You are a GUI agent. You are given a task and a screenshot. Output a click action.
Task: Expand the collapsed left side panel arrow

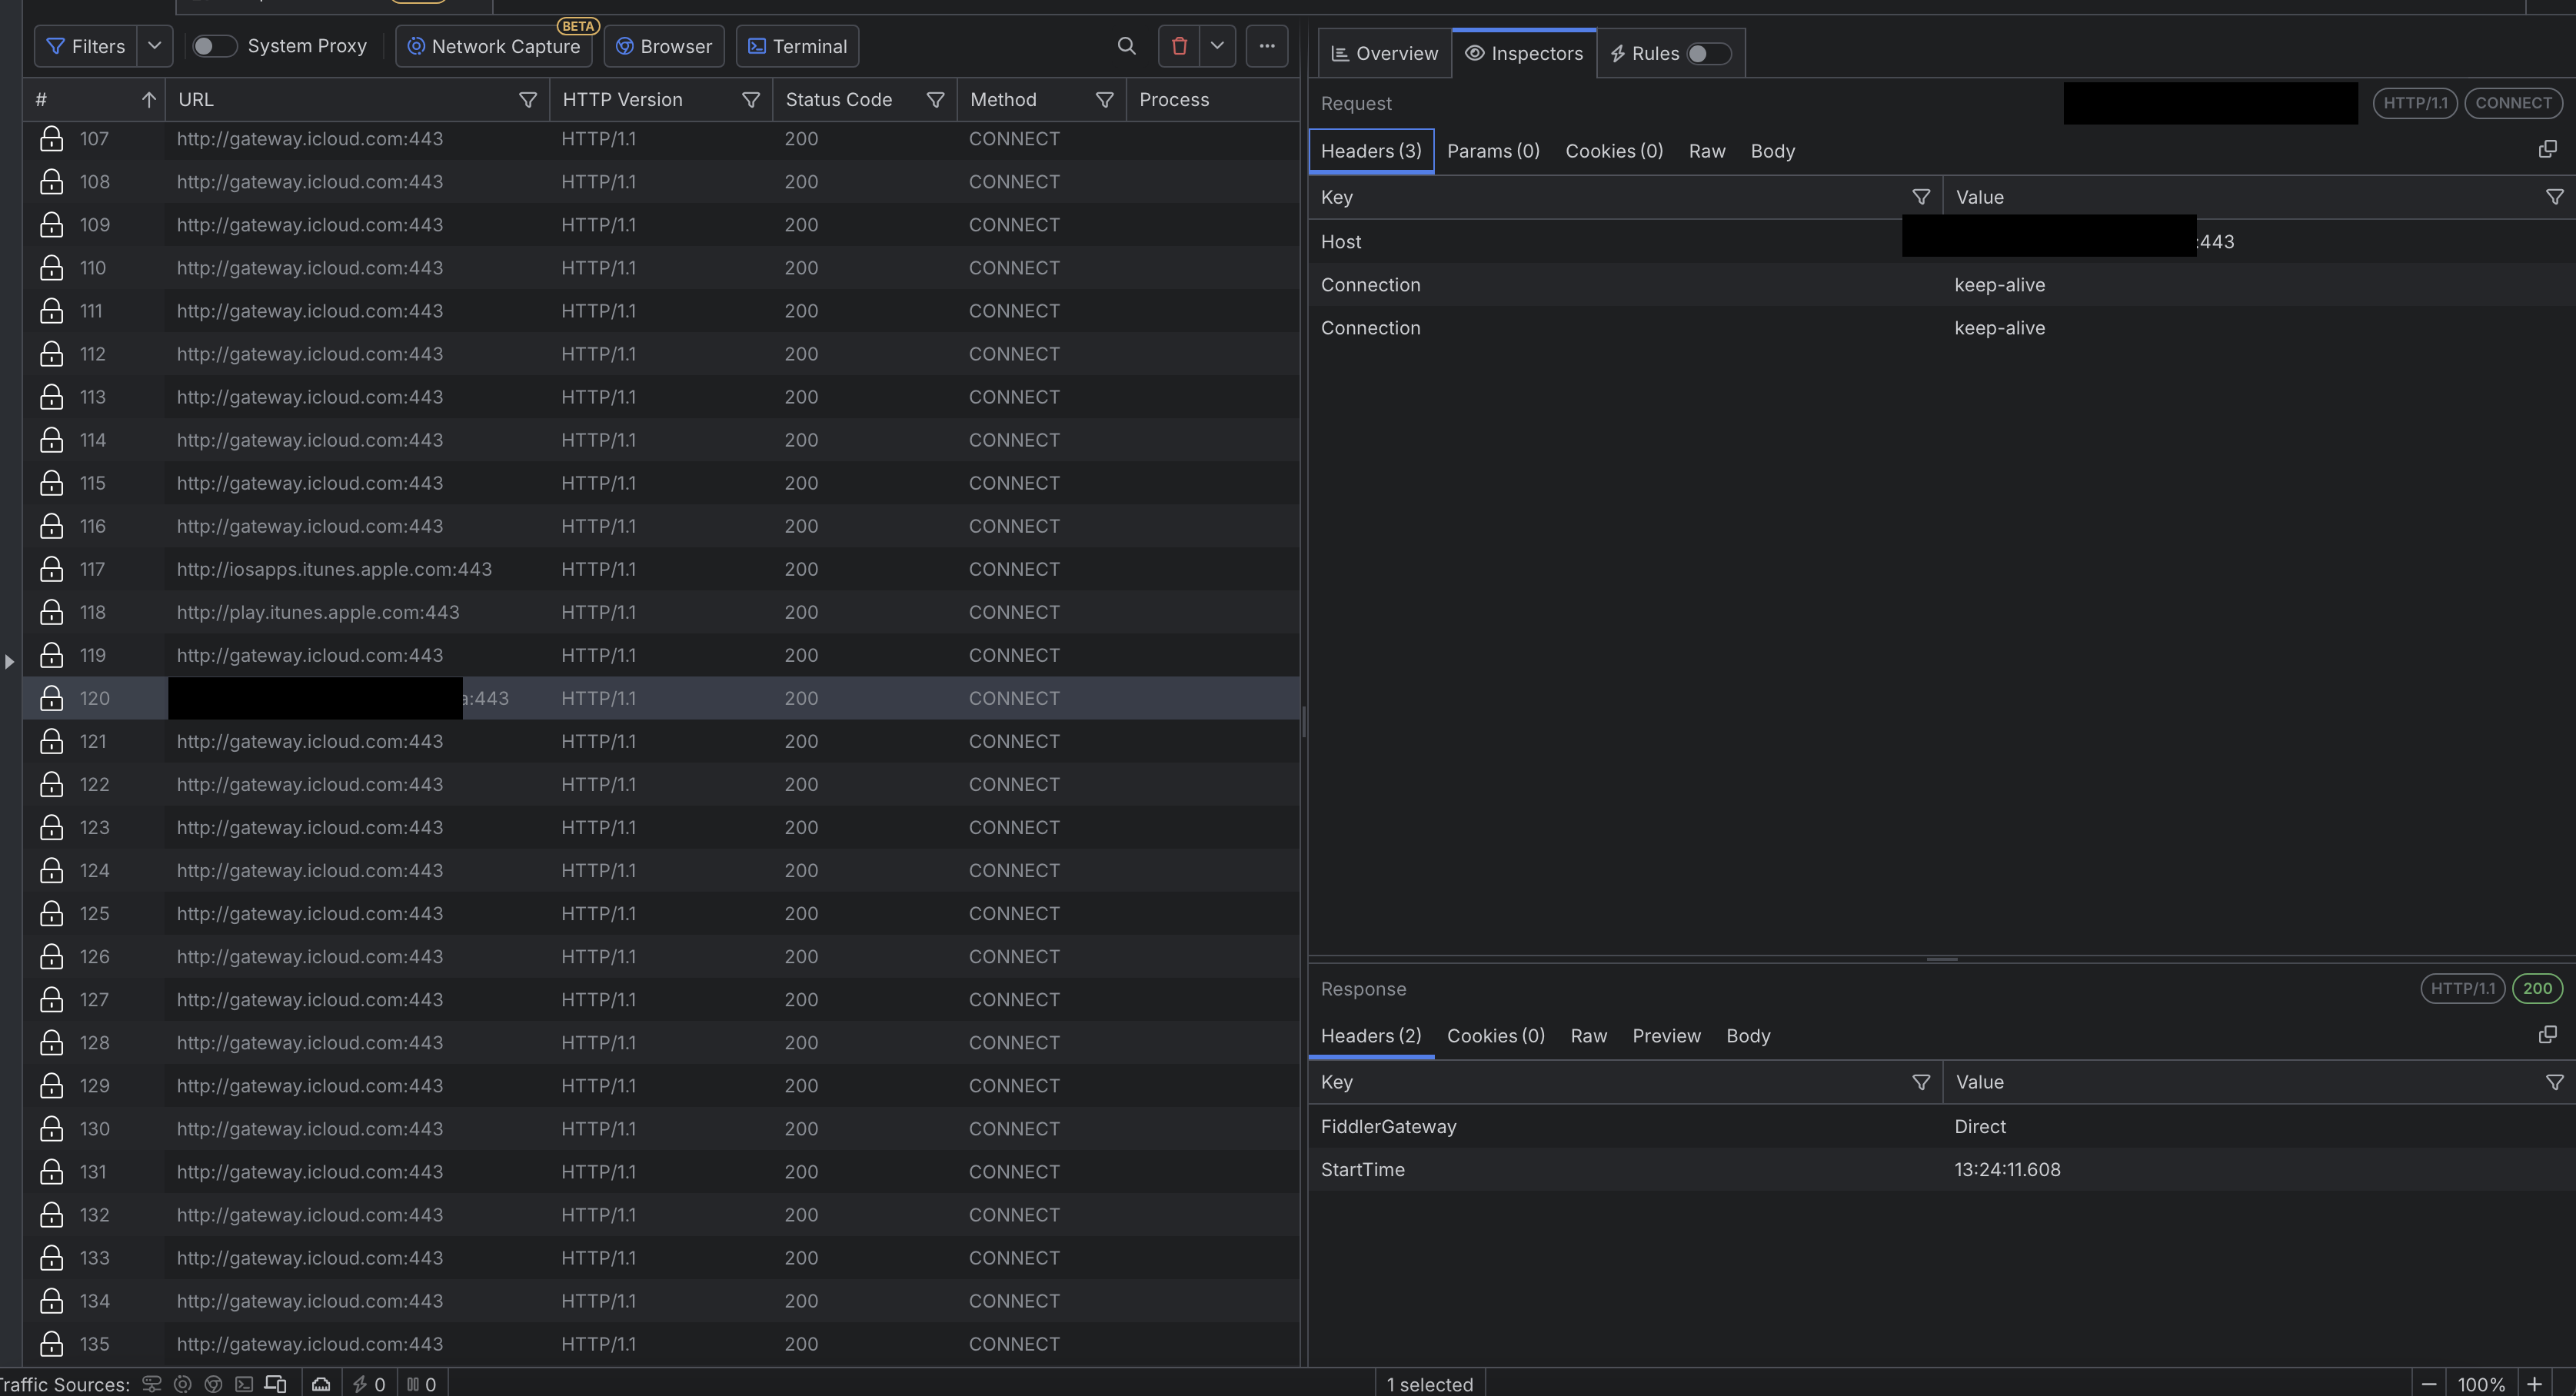point(9,661)
